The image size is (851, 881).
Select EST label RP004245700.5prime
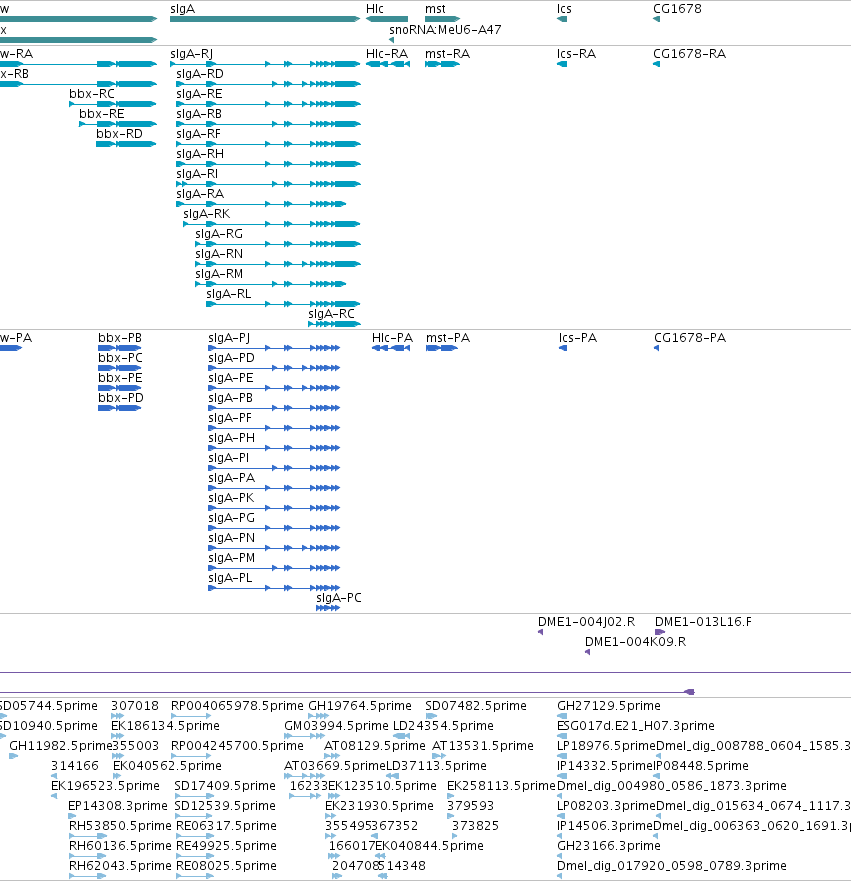pyautogui.click(x=237, y=746)
